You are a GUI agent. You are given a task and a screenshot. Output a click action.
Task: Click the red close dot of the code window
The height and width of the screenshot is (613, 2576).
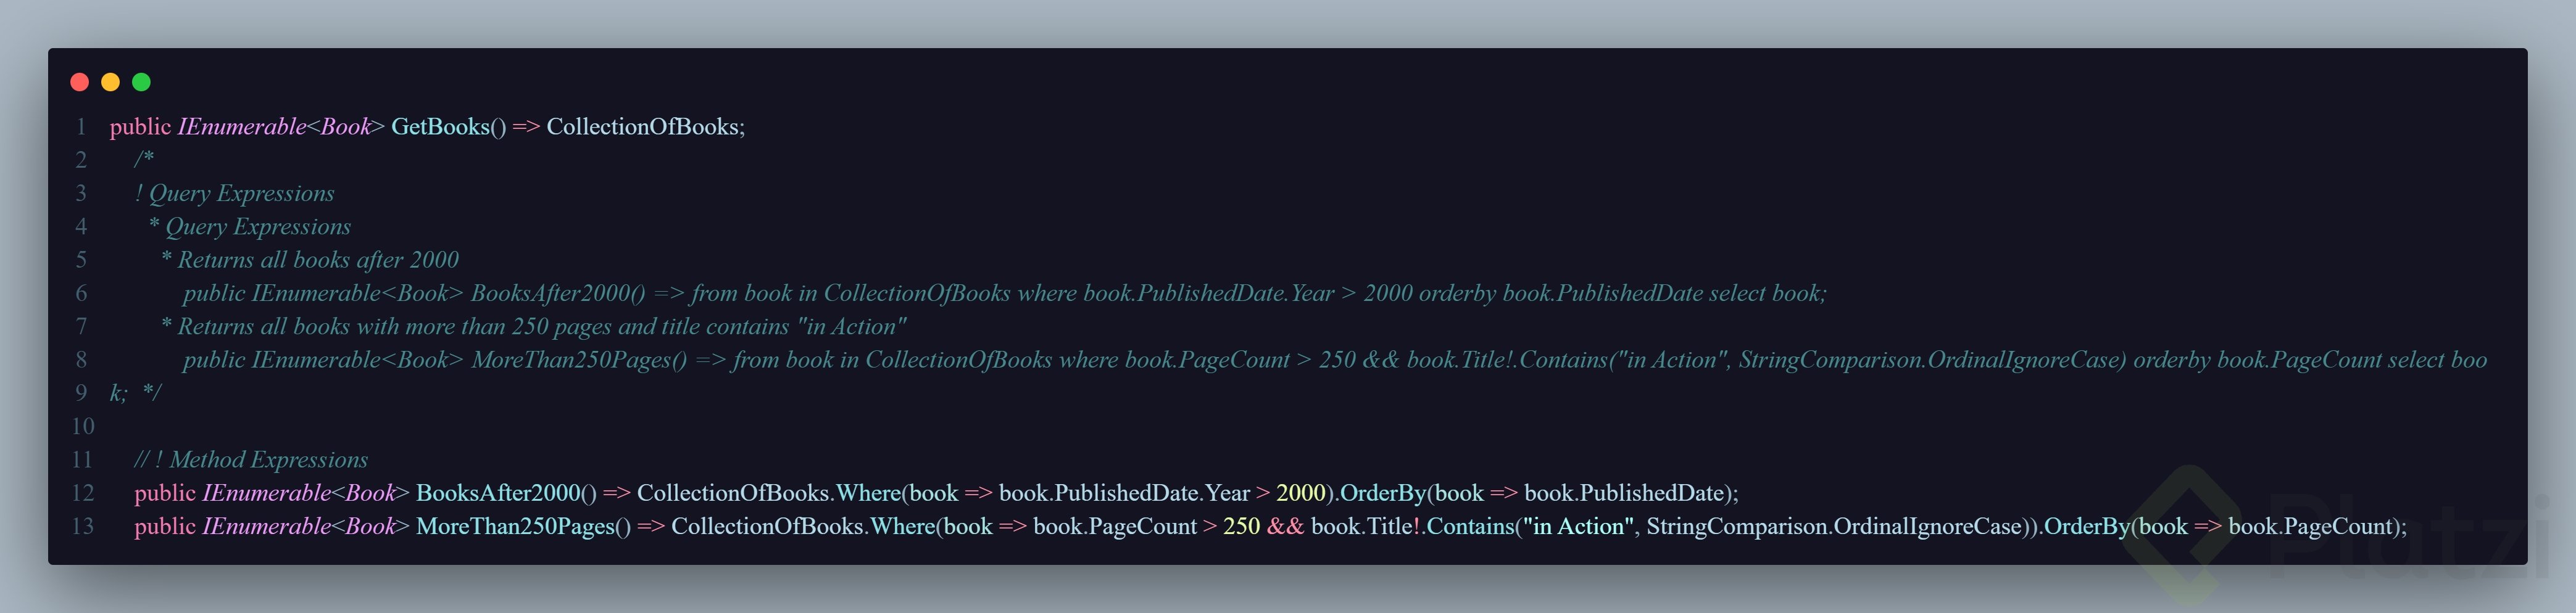[80, 82]
